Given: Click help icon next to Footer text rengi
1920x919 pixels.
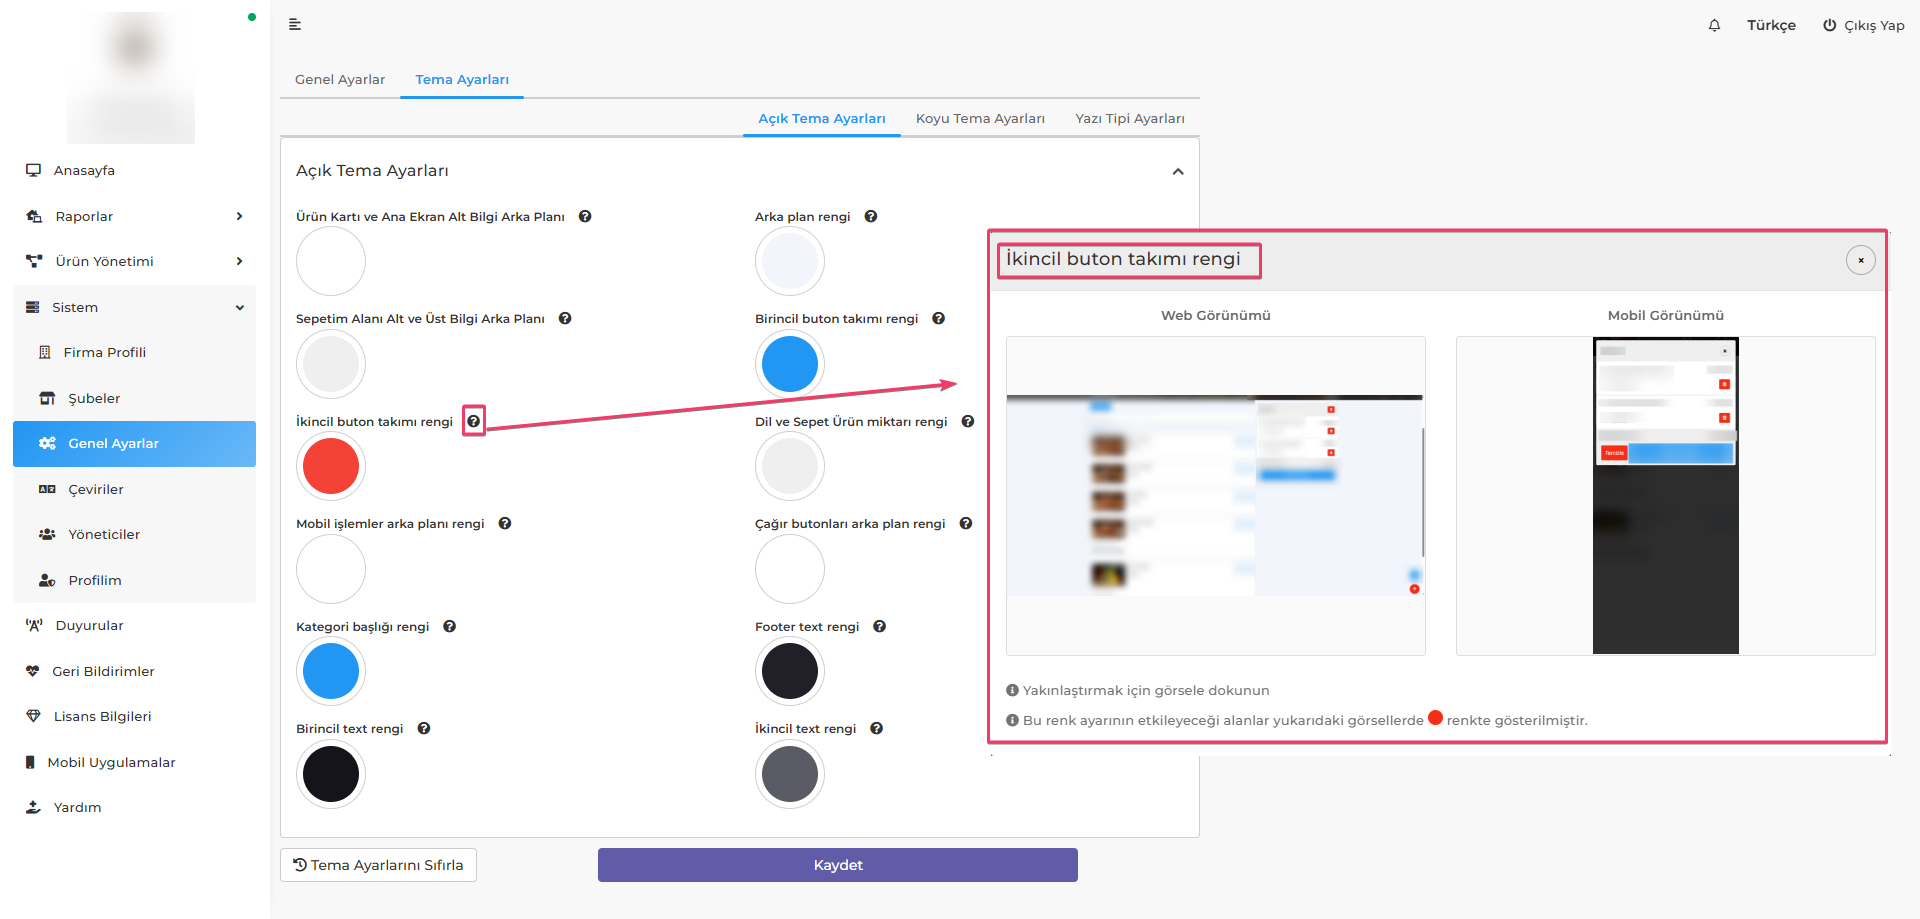Looking at the screenshot, I should (x=879, y=627).
